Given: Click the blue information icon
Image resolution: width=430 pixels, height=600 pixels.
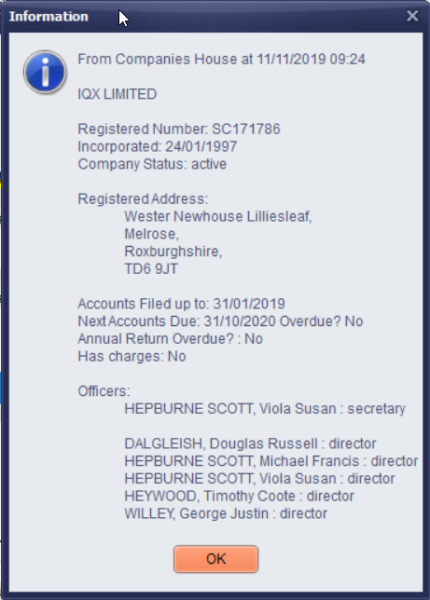Looking at the screenshot, I should 45,72.
